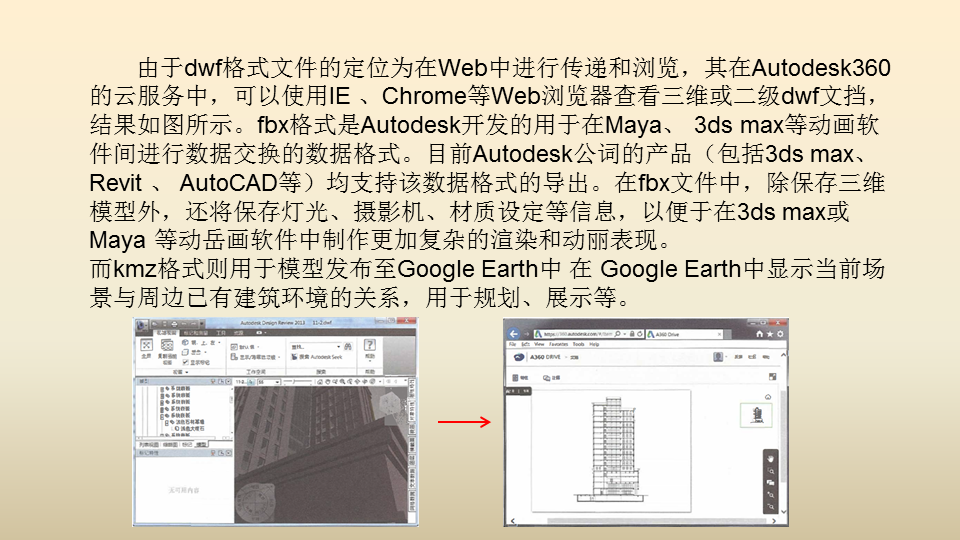The image size is (960, 540).
Task: Click the building thumbnail in A360 Drive
Action: (x=756, y=416)
